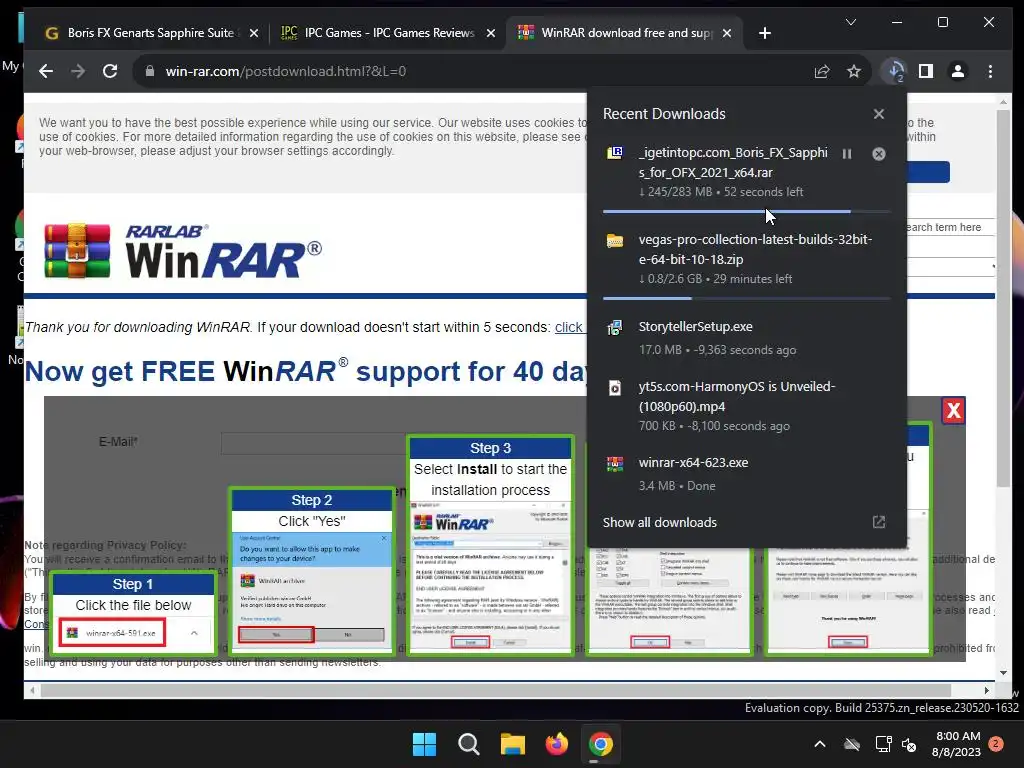Select the WinRAR download free tab

tap(625, 33)
